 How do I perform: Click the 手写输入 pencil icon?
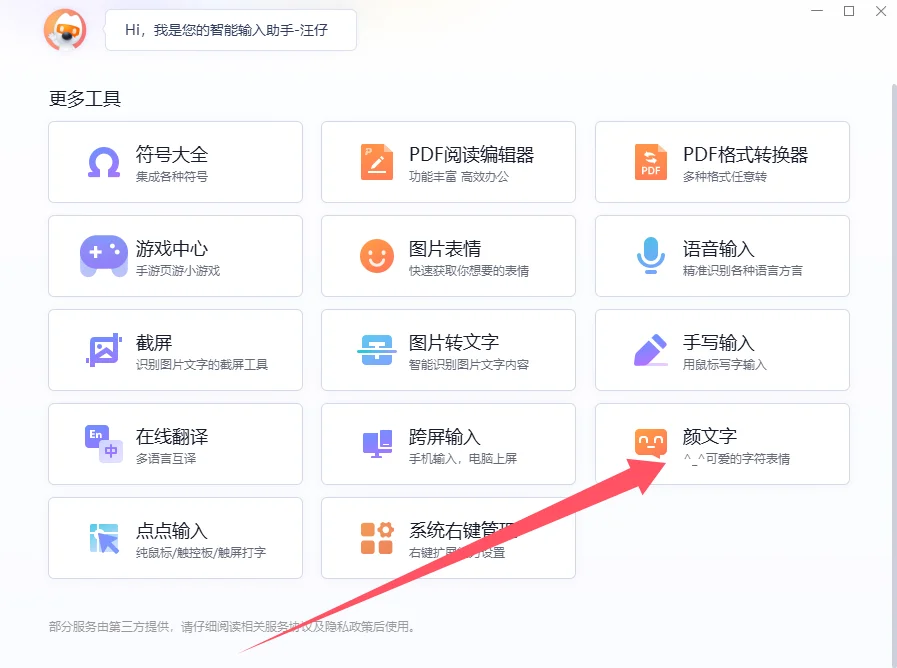(x=651, y=350)
